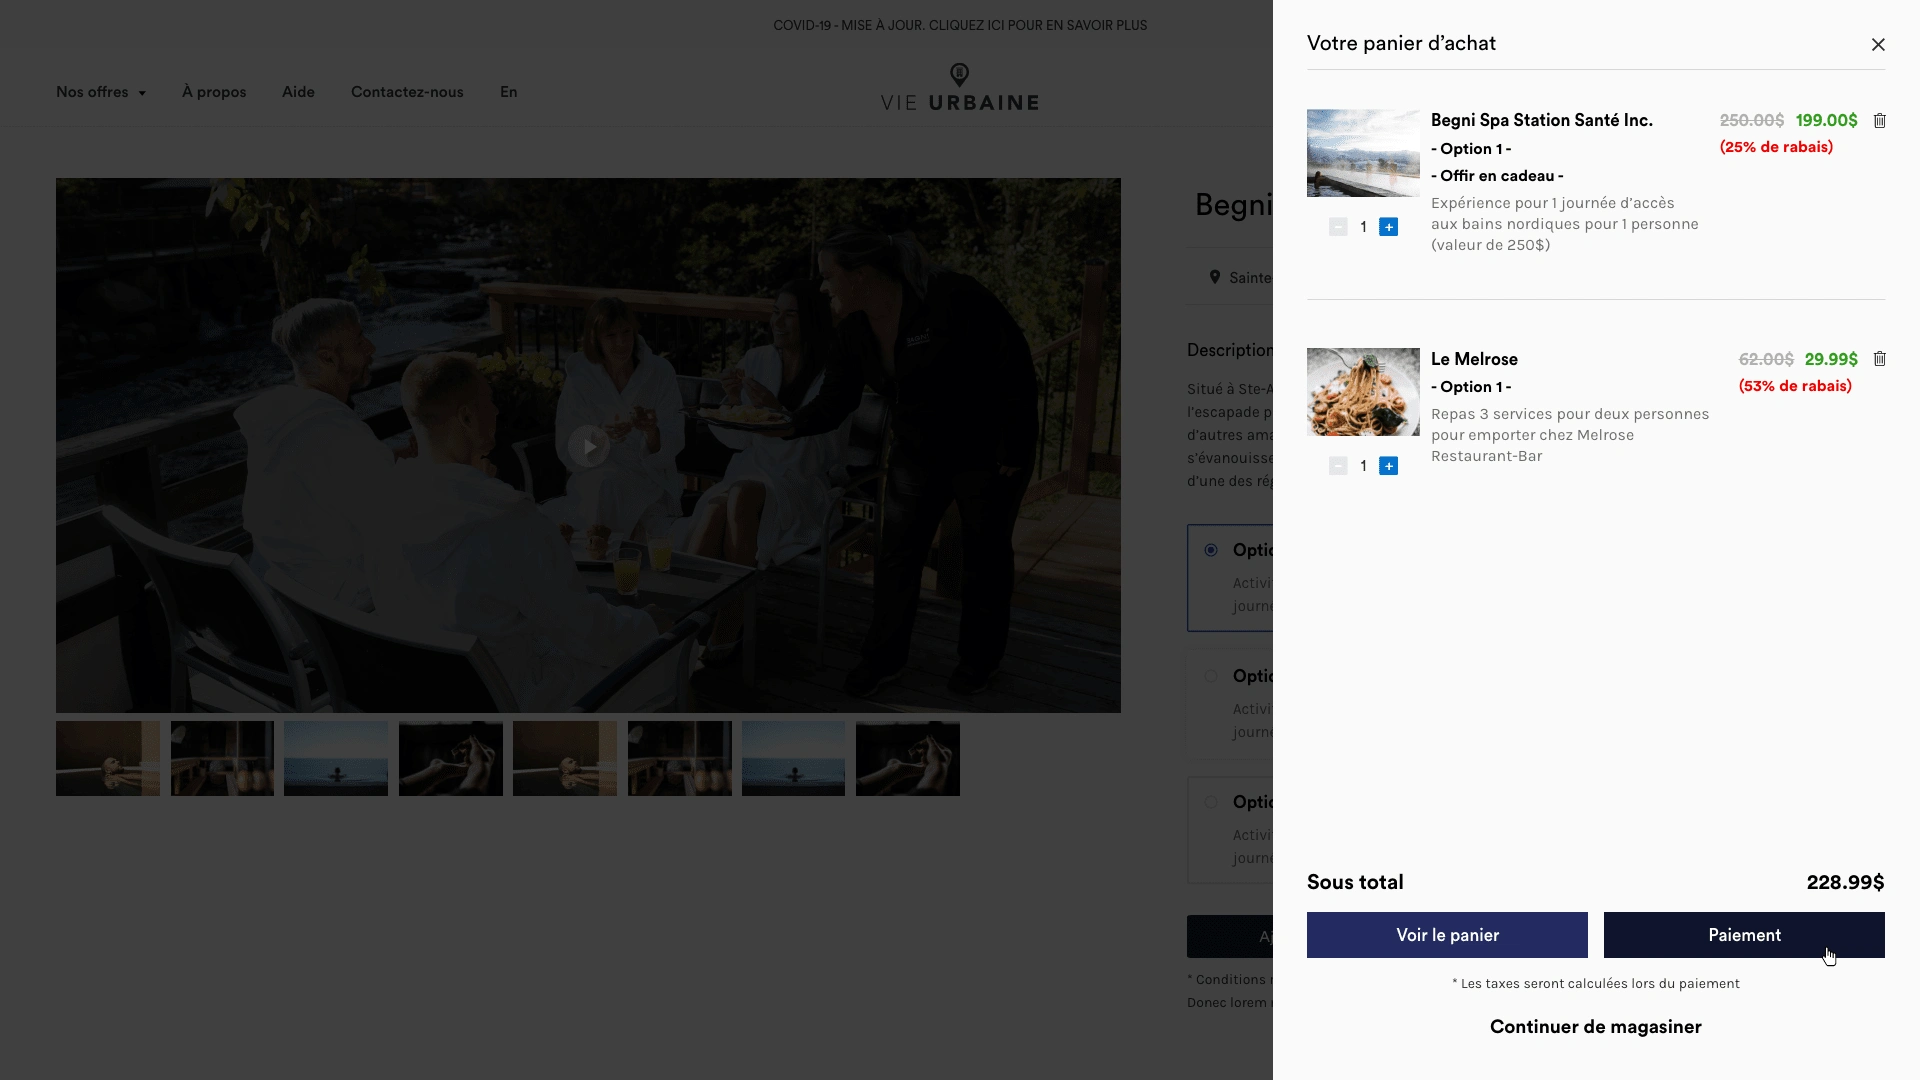The image size is (1920, 1080).
Task: Select the third gallery thumbnail with swimmer
Action: (x=336, y=759)
